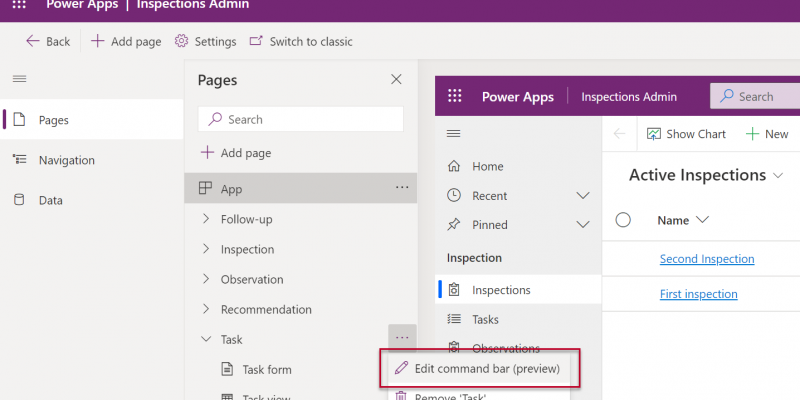The image size is (800, 400).
Task: Click the Navigation list icon
Action: coord(19,159)
